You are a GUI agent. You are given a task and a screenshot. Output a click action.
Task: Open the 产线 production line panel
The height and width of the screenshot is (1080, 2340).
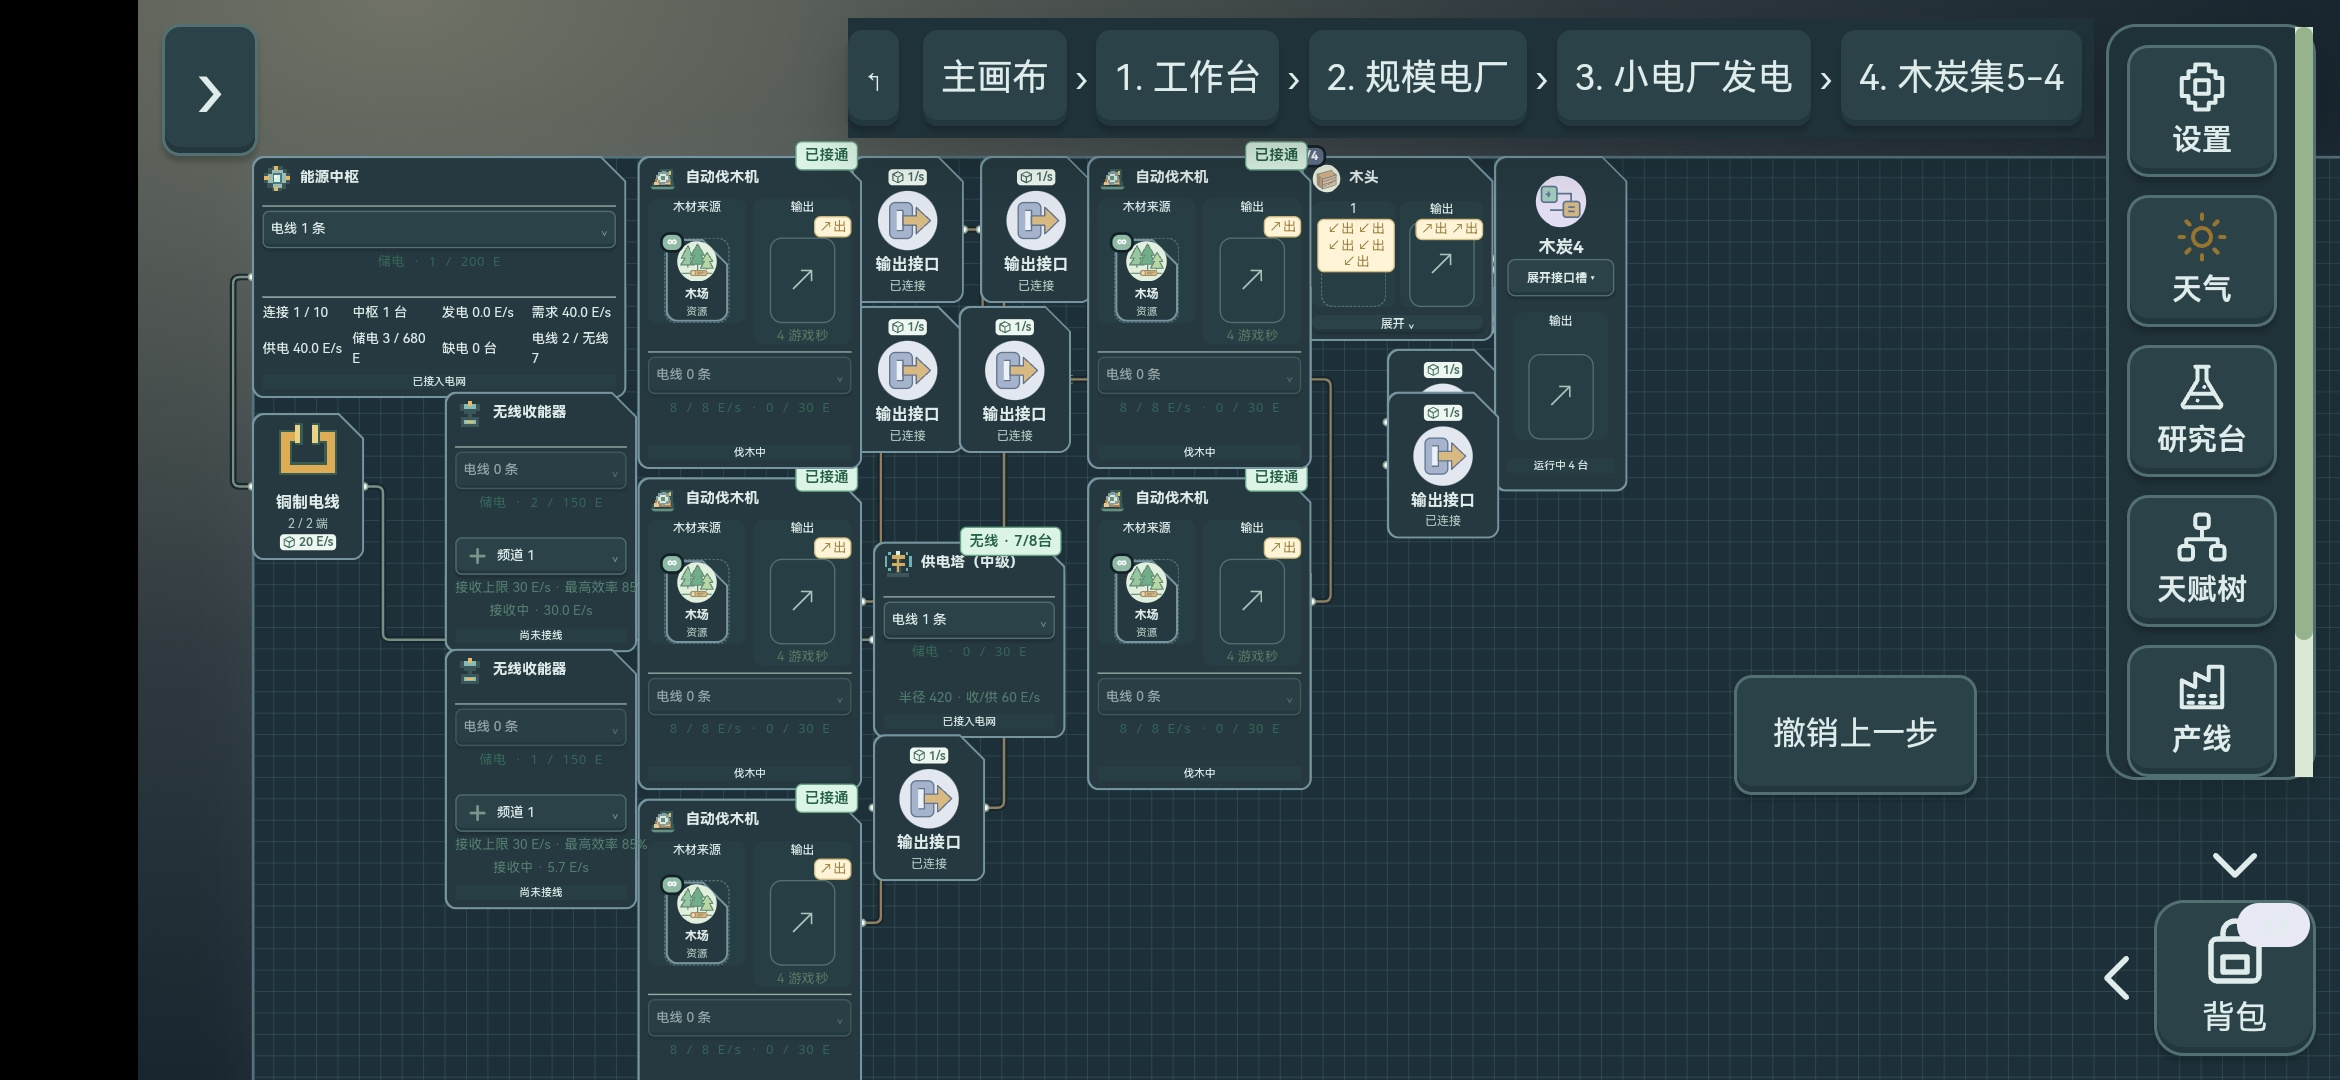pos(2201,710)
